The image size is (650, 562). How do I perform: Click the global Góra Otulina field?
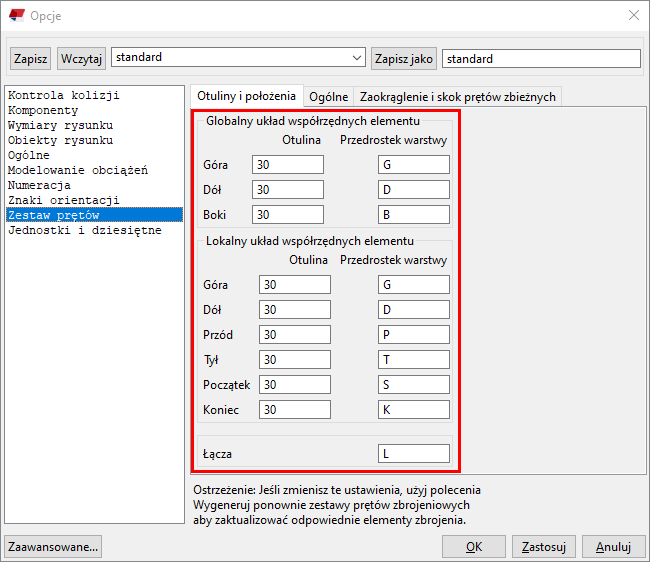[x=288, y=164]
